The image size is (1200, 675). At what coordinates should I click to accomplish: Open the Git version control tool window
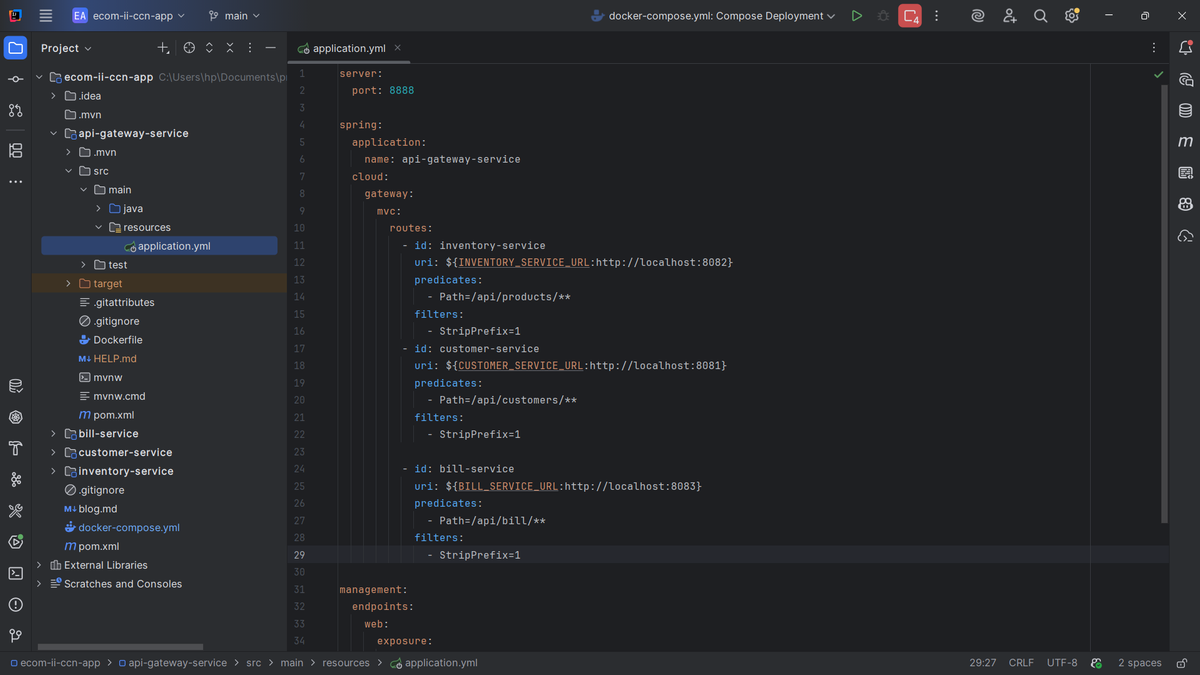pos(15,635)
